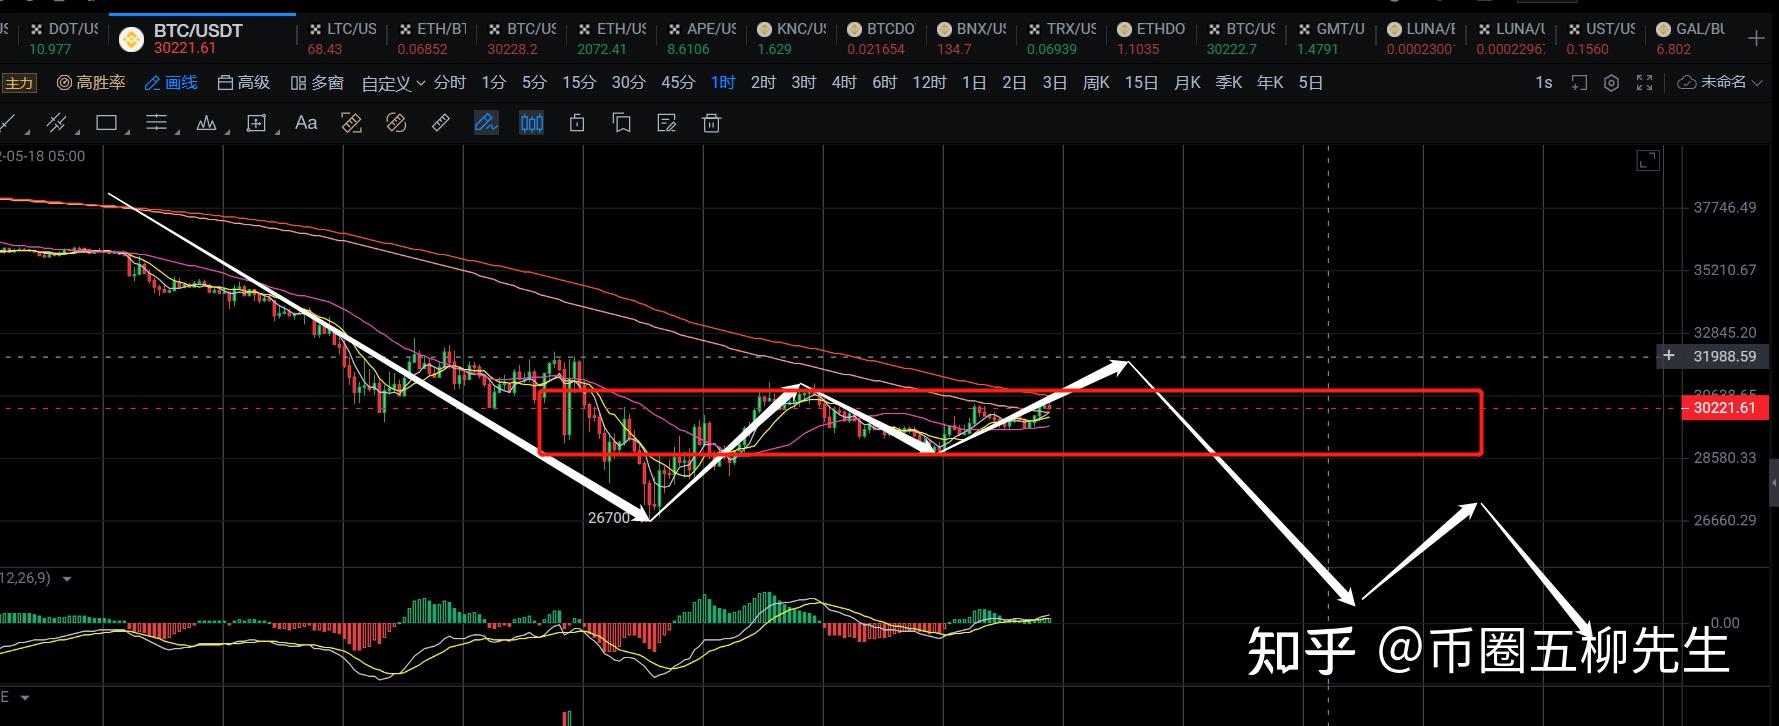
Task: Enter fullscreen mode via expand icon
Action: click(x=1644, y=83)
